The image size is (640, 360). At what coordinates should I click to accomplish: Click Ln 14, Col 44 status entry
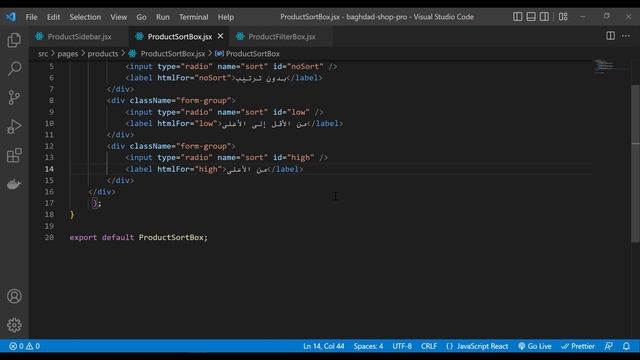pyautogui.click(x=324, y=346)
